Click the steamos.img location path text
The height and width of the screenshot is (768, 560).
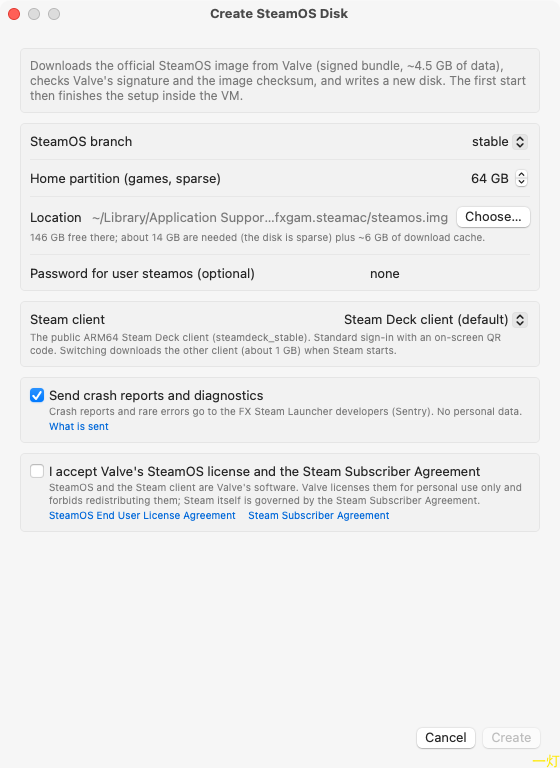pos(270,217)
